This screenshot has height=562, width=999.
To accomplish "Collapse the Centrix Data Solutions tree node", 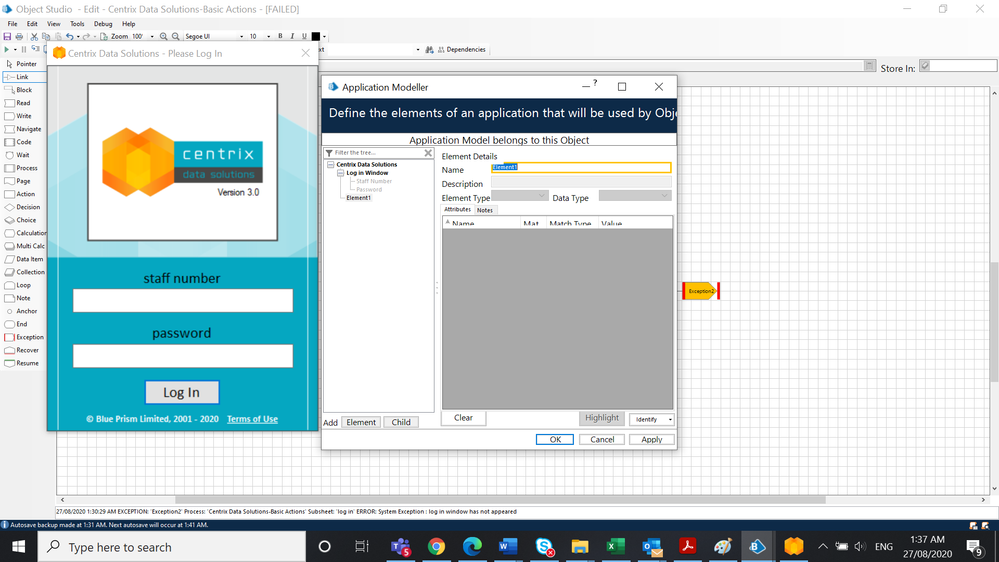I will click(x=331, y=165).
